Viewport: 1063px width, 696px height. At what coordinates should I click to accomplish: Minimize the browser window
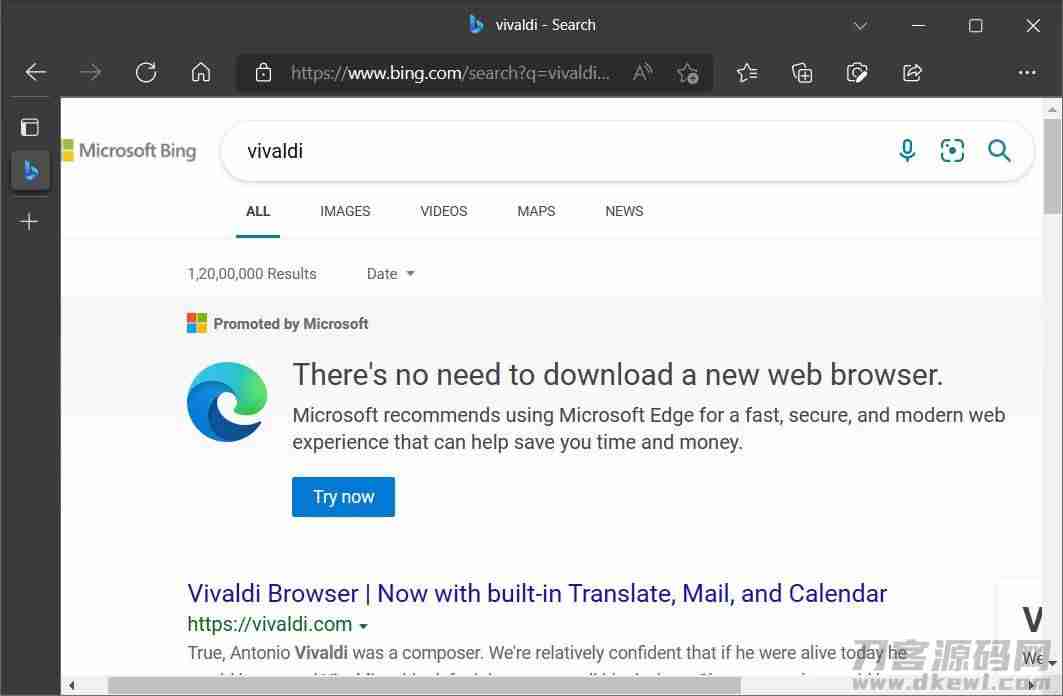pyautogui.click(x=918, y=26)
